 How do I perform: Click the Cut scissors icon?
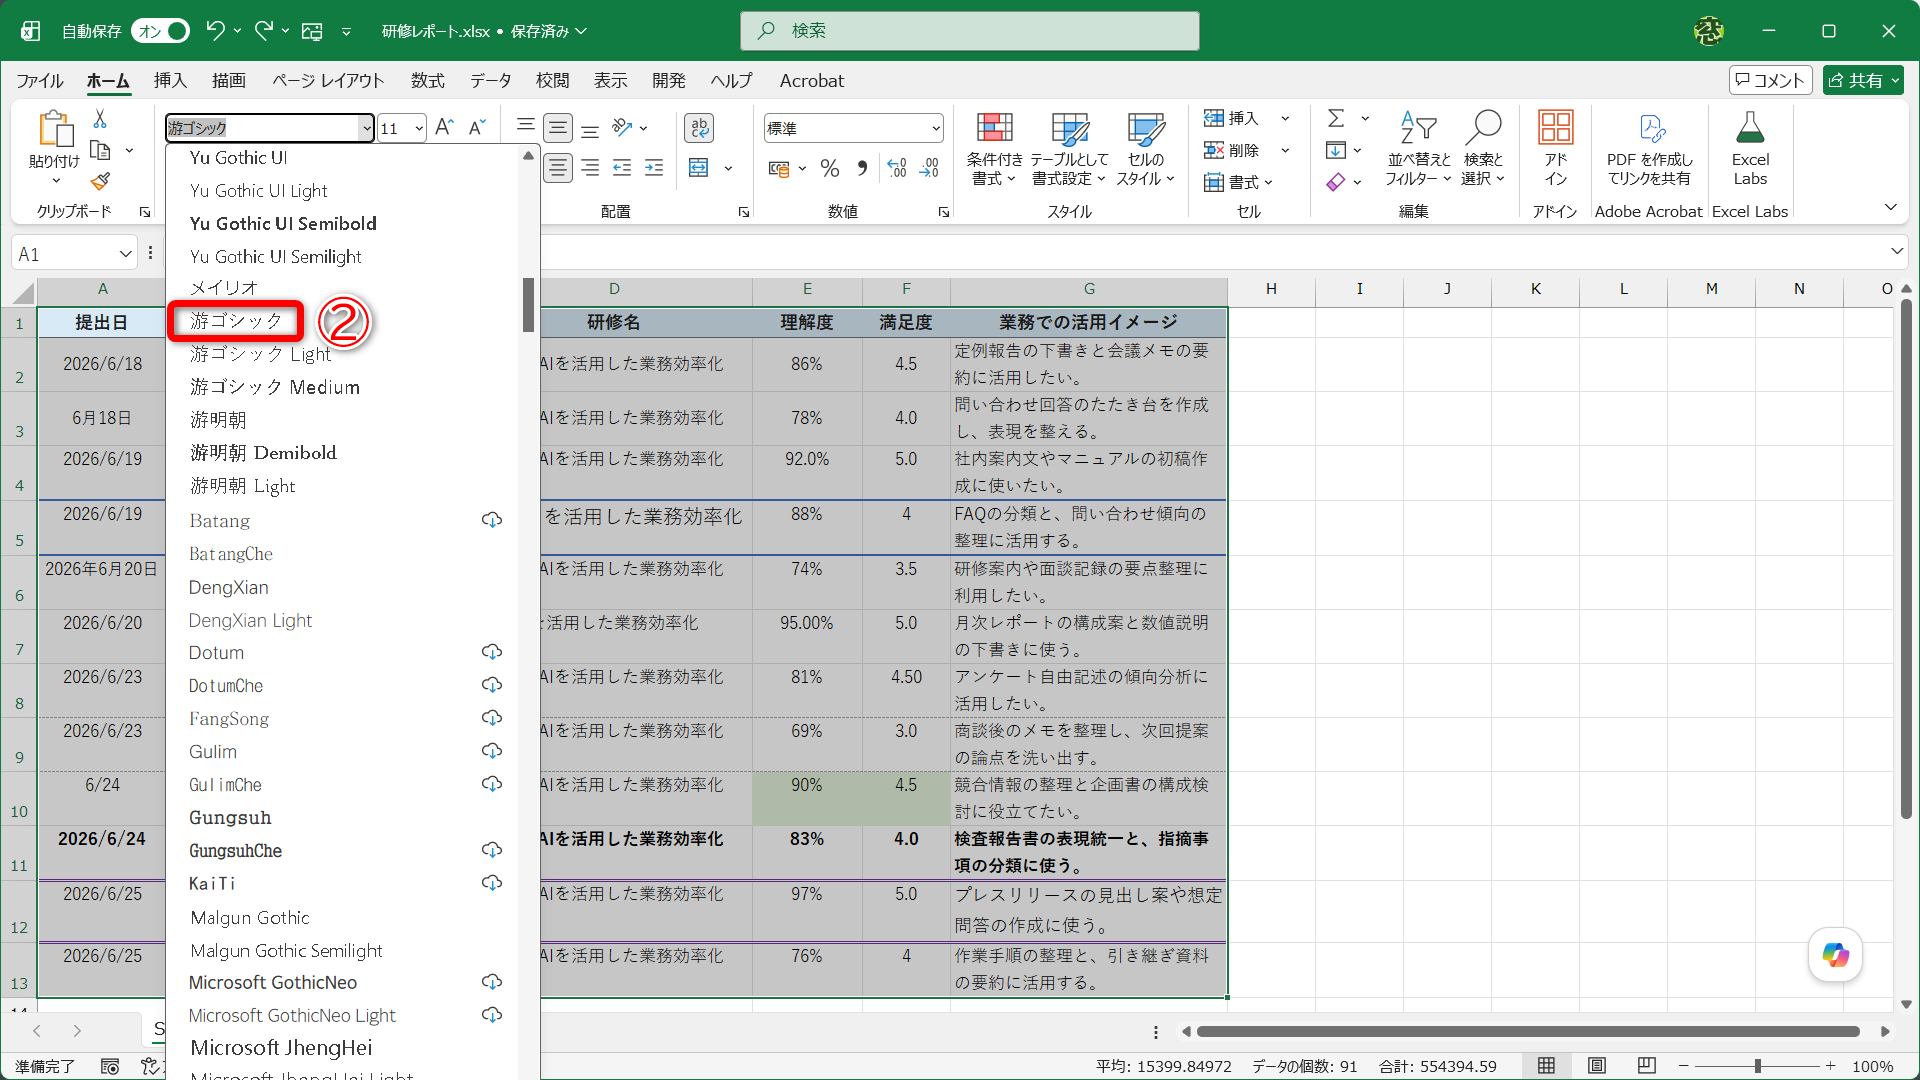[100, 119]
